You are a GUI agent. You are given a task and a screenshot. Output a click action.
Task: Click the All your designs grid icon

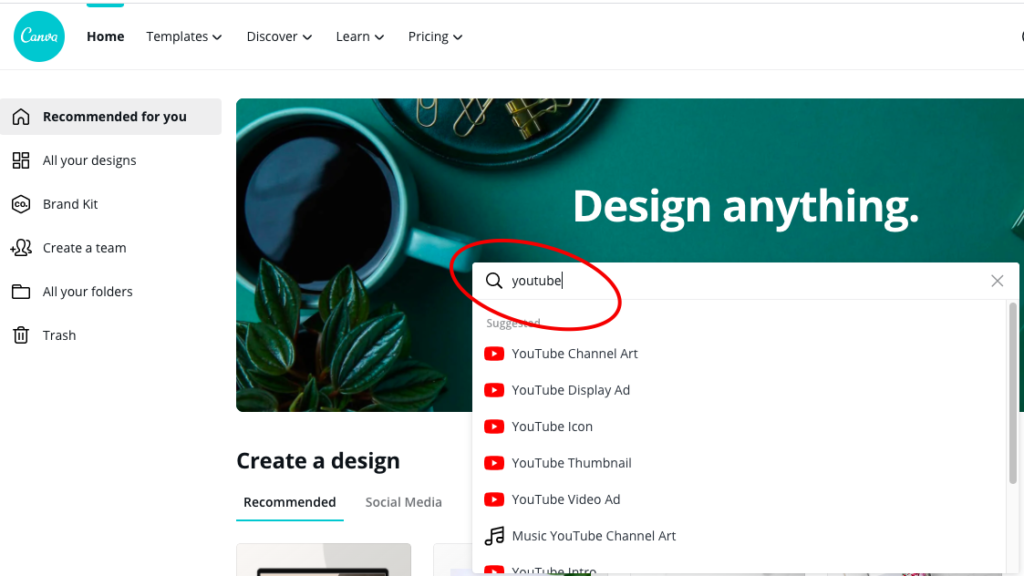pyautogui.click(x=21, y=161)
